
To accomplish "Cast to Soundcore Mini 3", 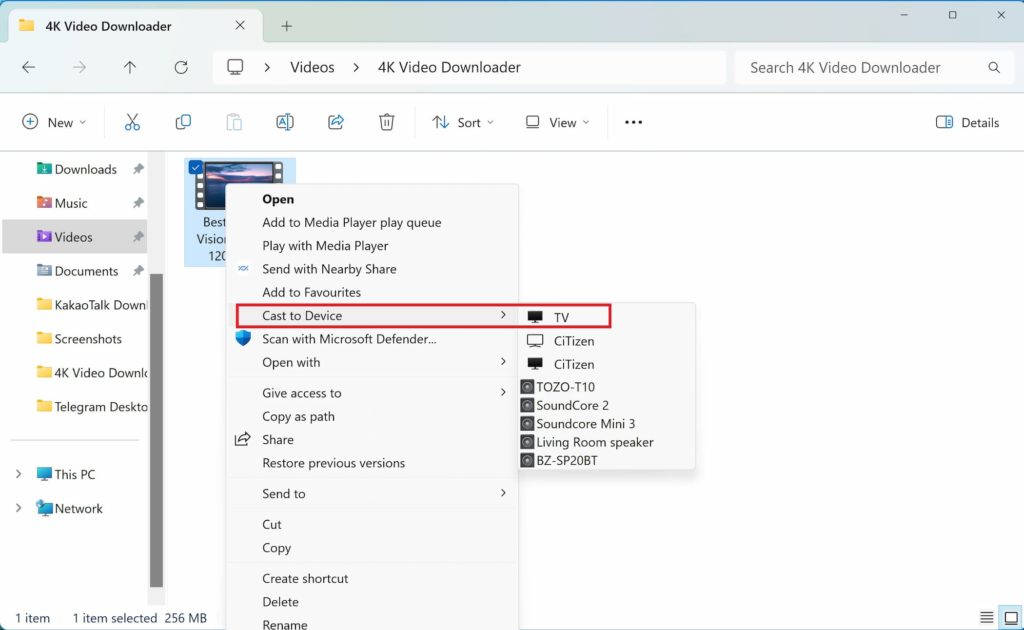I will point(606,423).
